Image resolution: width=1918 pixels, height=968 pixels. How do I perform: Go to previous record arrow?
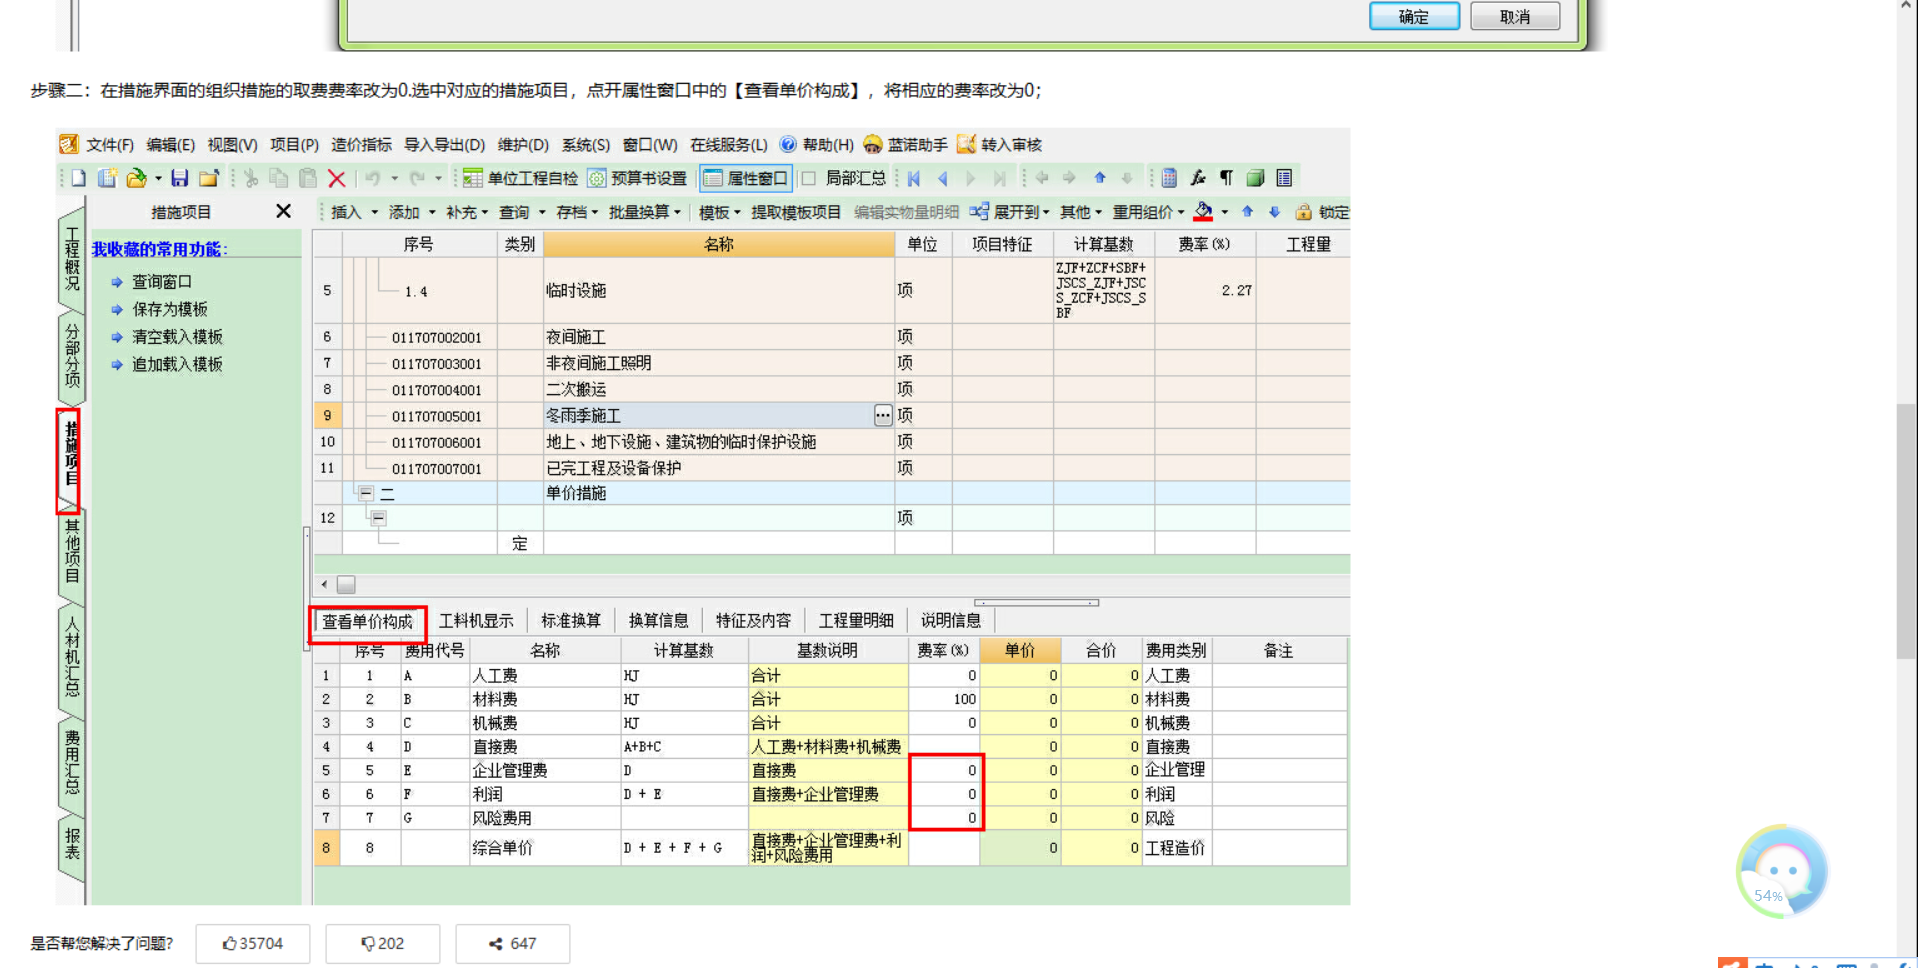point(943,178)
